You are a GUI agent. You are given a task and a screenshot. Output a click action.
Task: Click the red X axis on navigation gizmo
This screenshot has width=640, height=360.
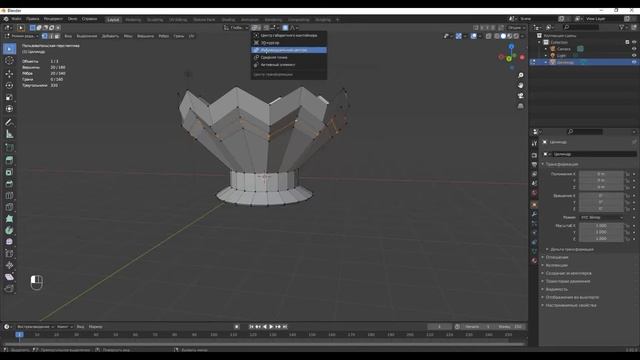tap(522, 57)
